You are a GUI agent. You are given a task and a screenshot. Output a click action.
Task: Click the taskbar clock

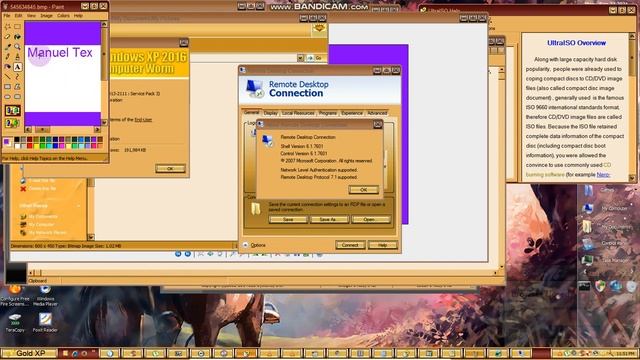[625, 353]
